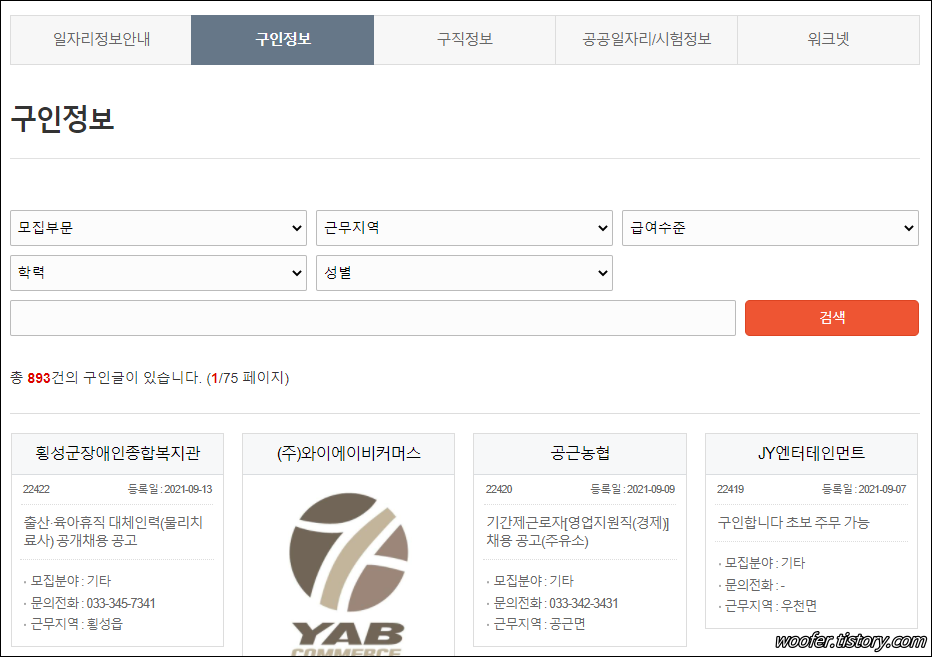Click phone number 033-345-7341
The height and width of the screenshot is (657, 932).
[x=121, y=603]
